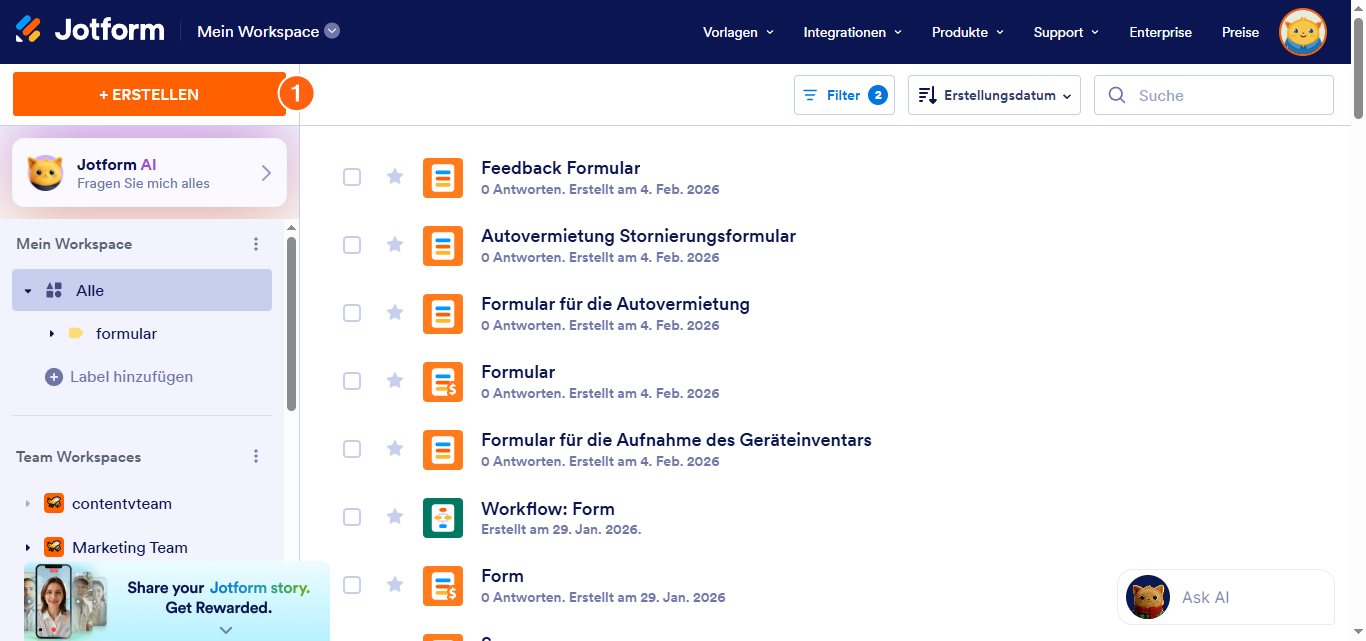The image size is (1366, 641).
Task: Open the Filter panel showing two active filters
Action: [844, 94]
